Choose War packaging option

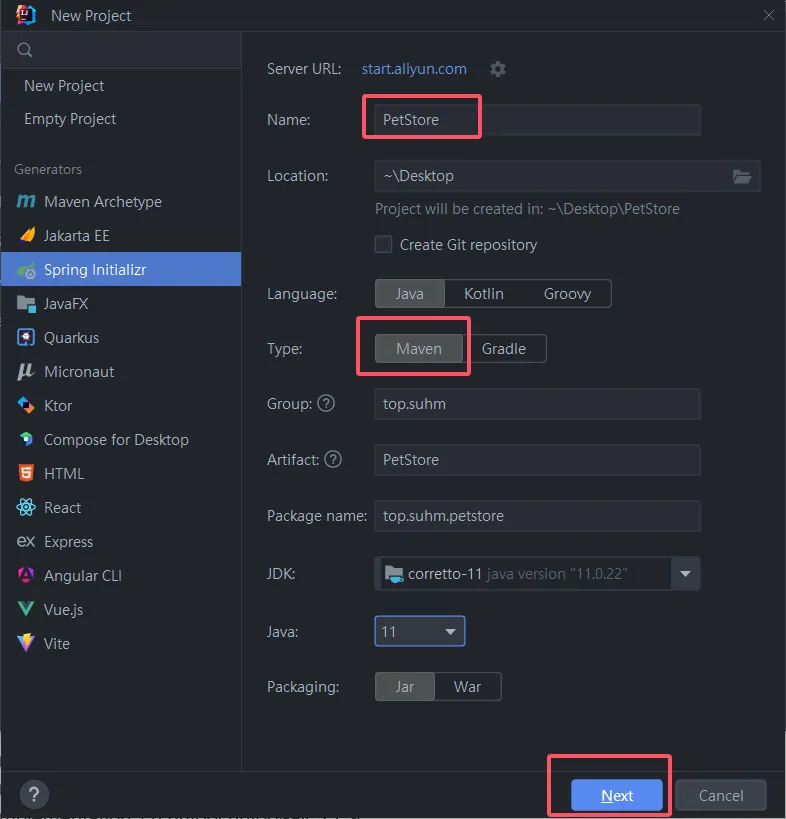tap(467, 687)
